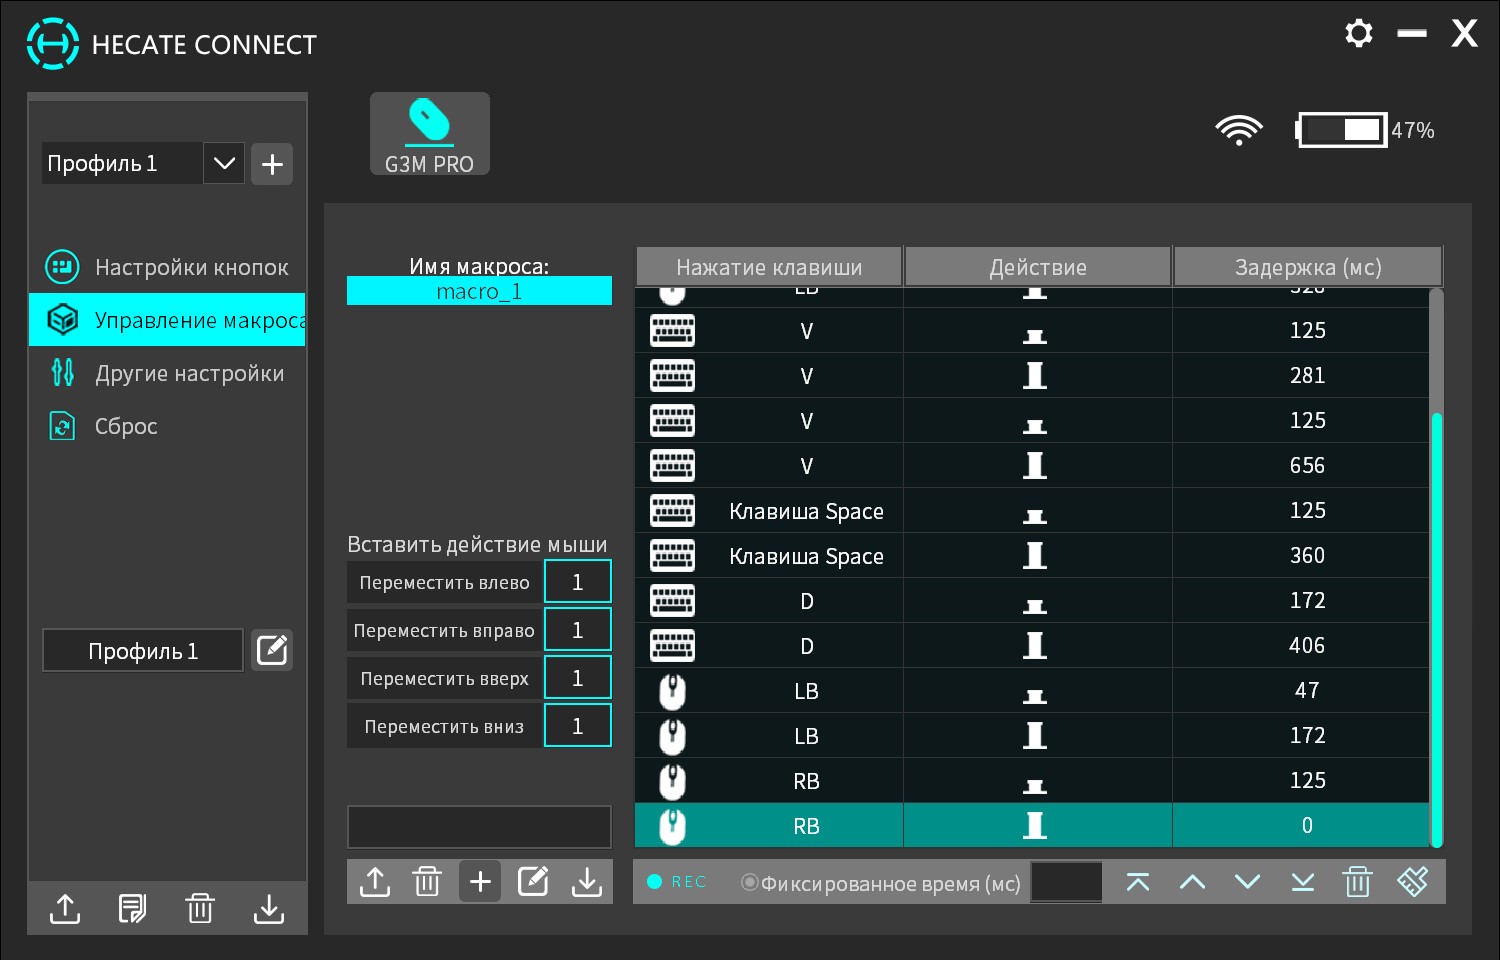Move selected action down one row
The width and height of the screenshot is (1500, 960).
(x=1247, y=881)
